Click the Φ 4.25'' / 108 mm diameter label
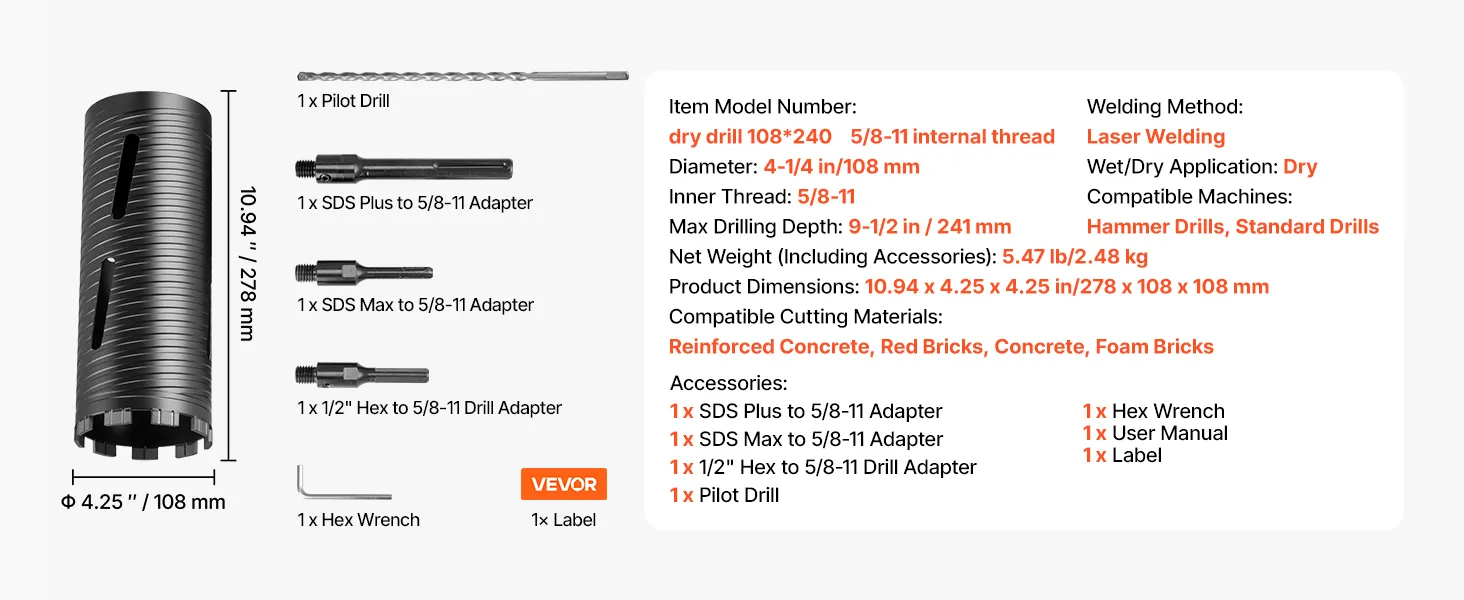The width and height of the screenshot is (1464, 600). pyautogui.click(x=143, y=502)
